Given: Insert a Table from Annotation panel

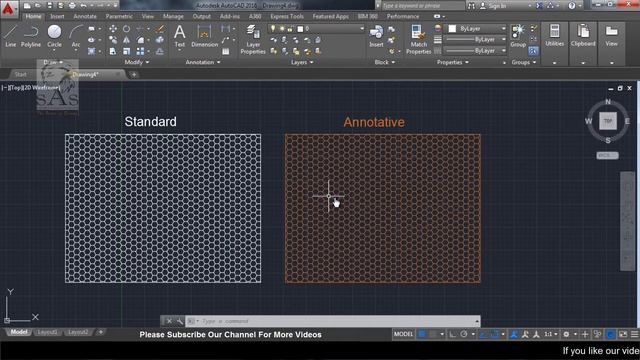Looking at the screenshot, I should click(x=226, y=51).
